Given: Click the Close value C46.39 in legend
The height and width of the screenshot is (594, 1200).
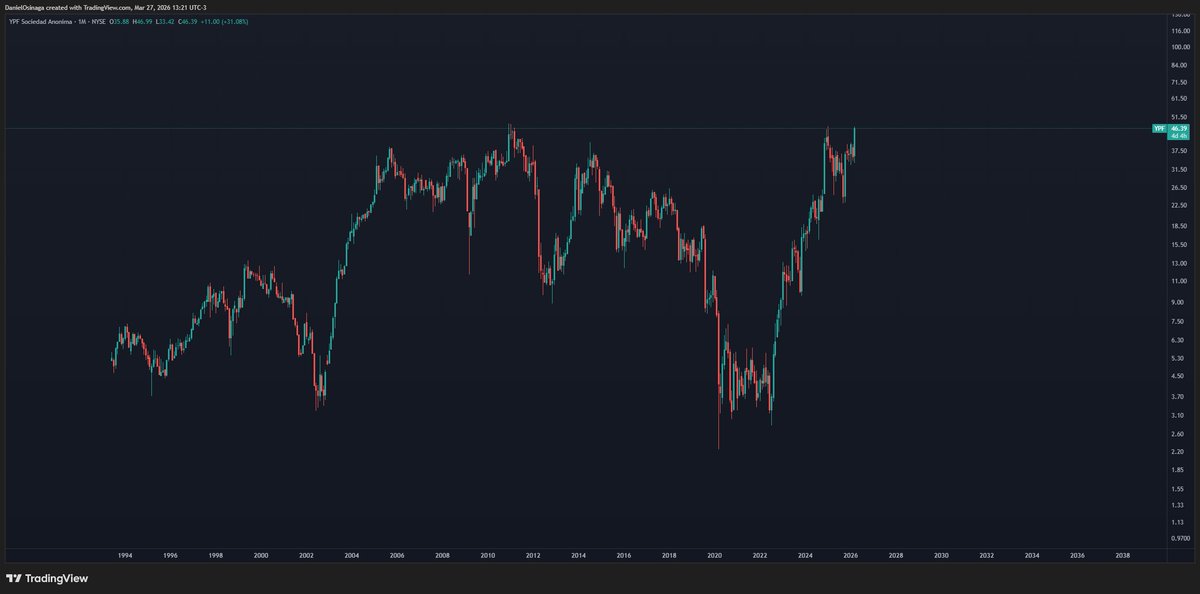Looking at the screenshot, I should click(x=188, y=21).
